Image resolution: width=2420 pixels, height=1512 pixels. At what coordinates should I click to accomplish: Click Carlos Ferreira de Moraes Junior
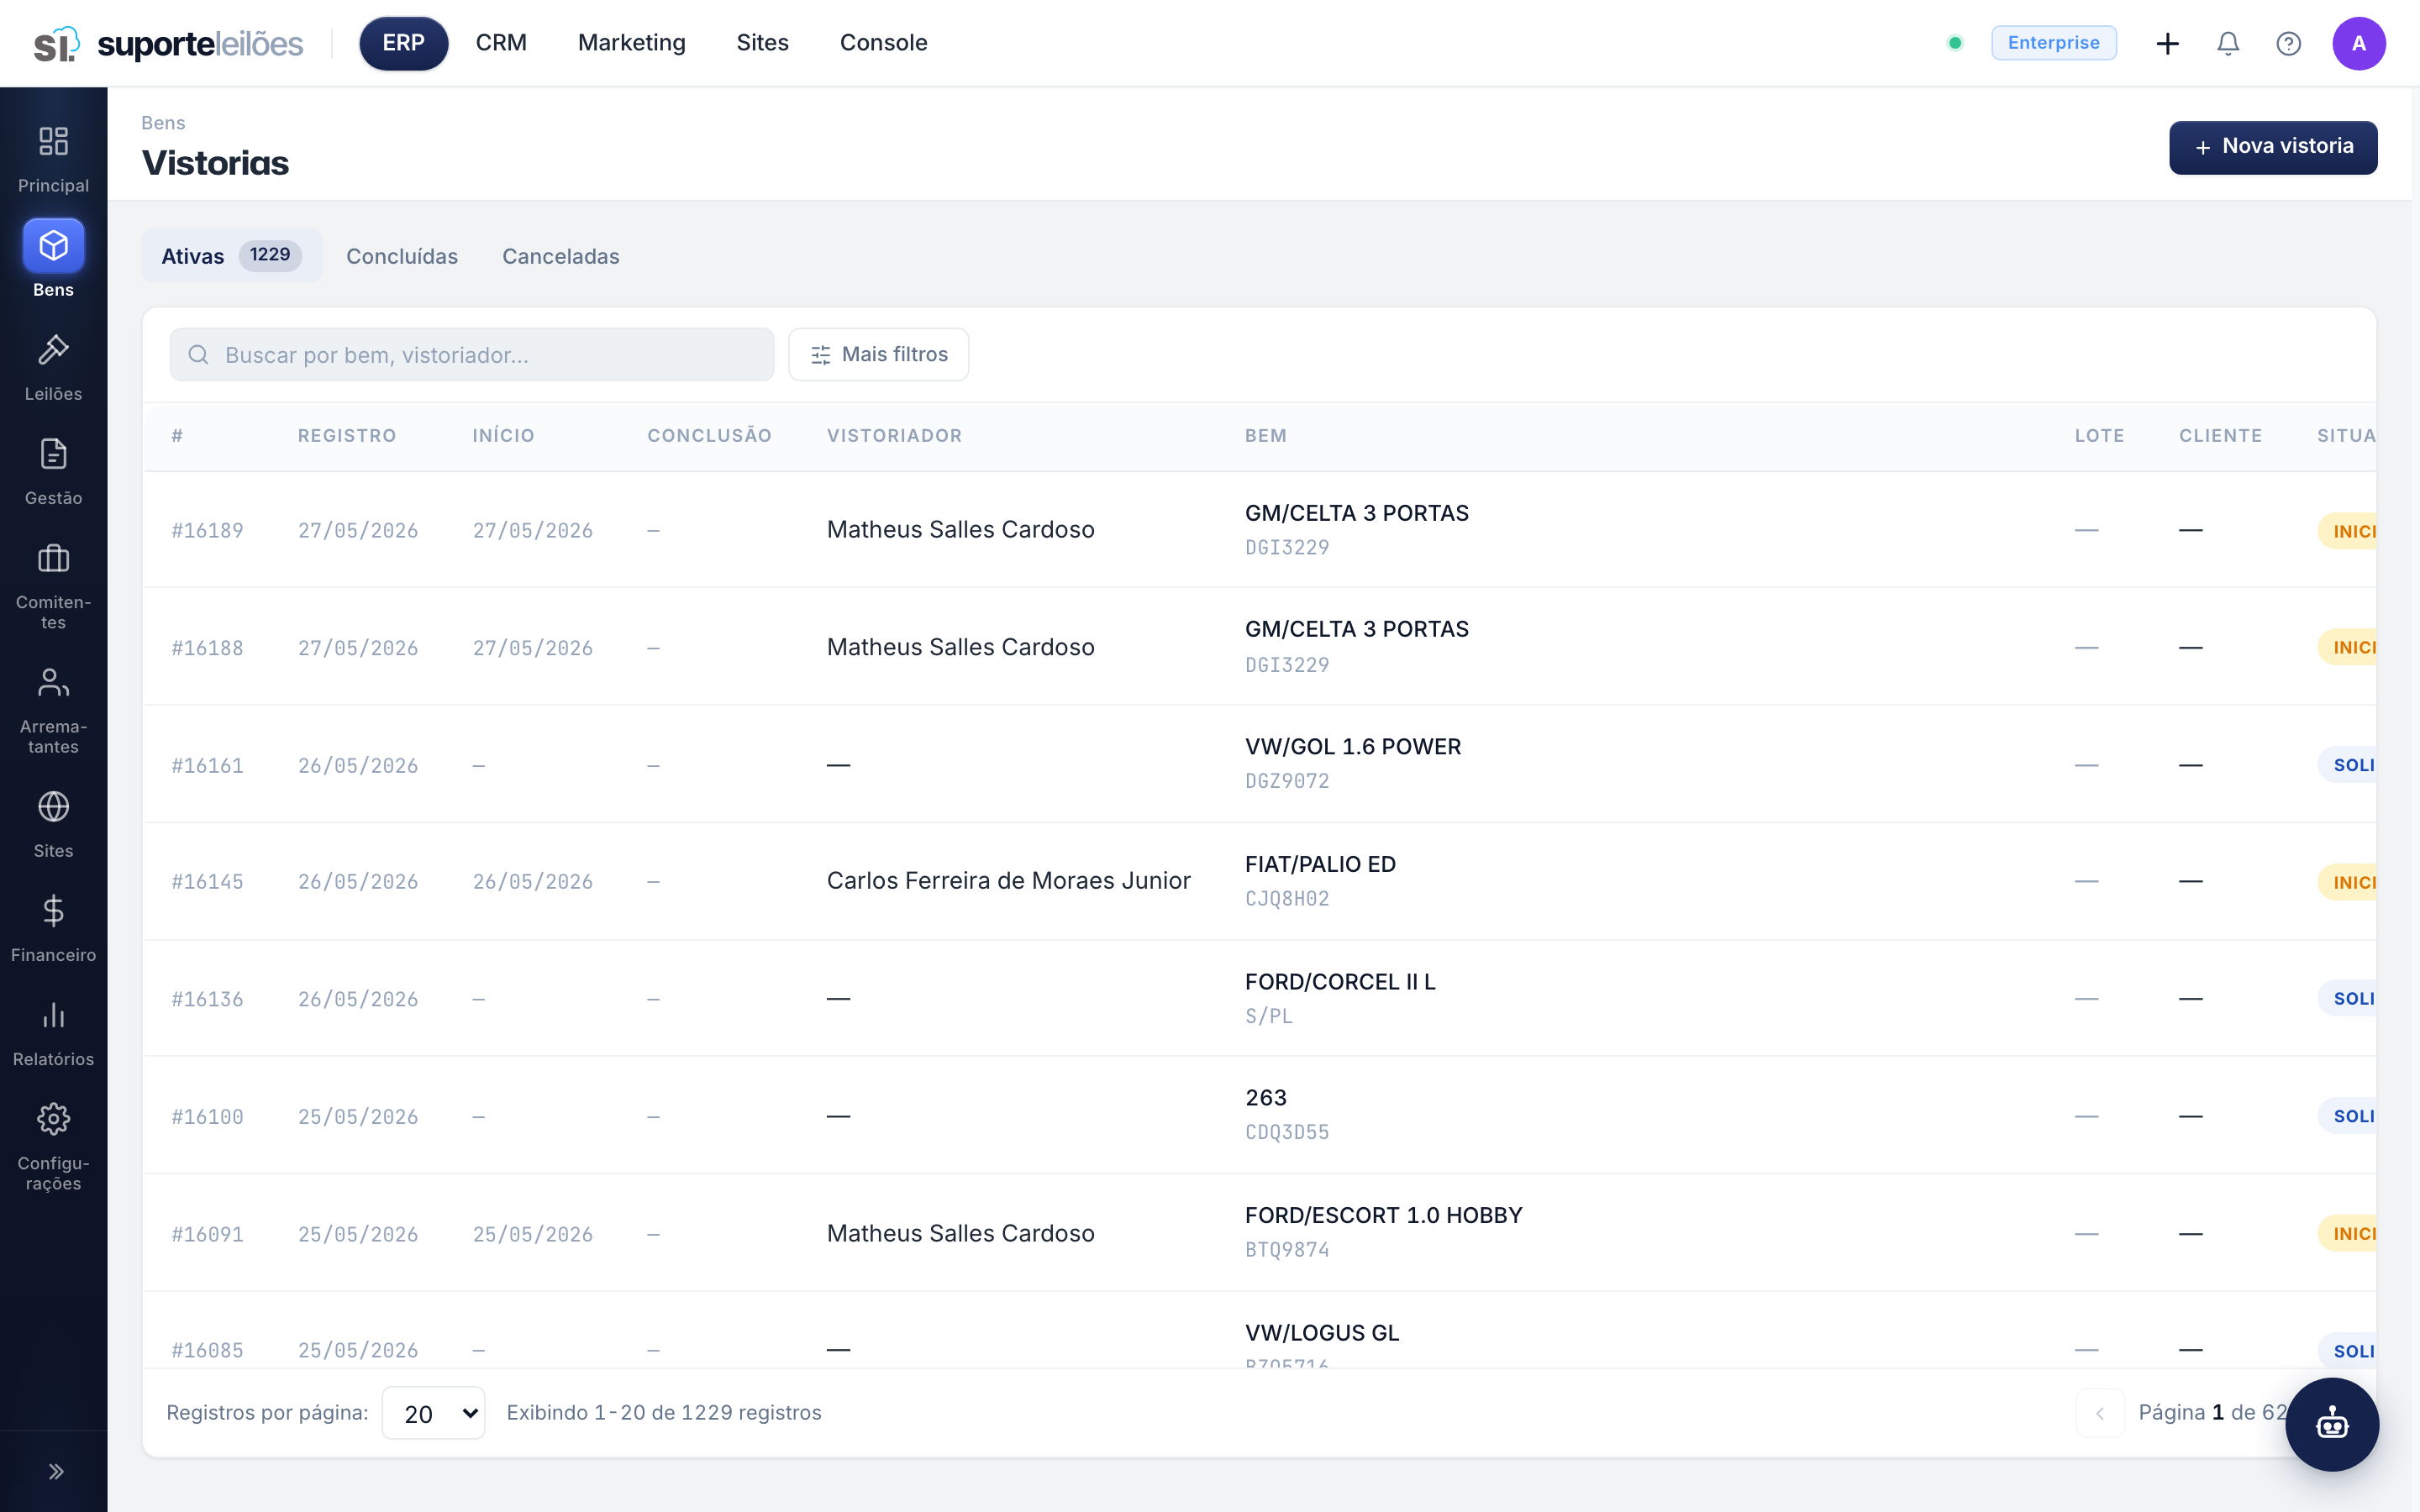pyautogui.click(x=1008, y=880)
